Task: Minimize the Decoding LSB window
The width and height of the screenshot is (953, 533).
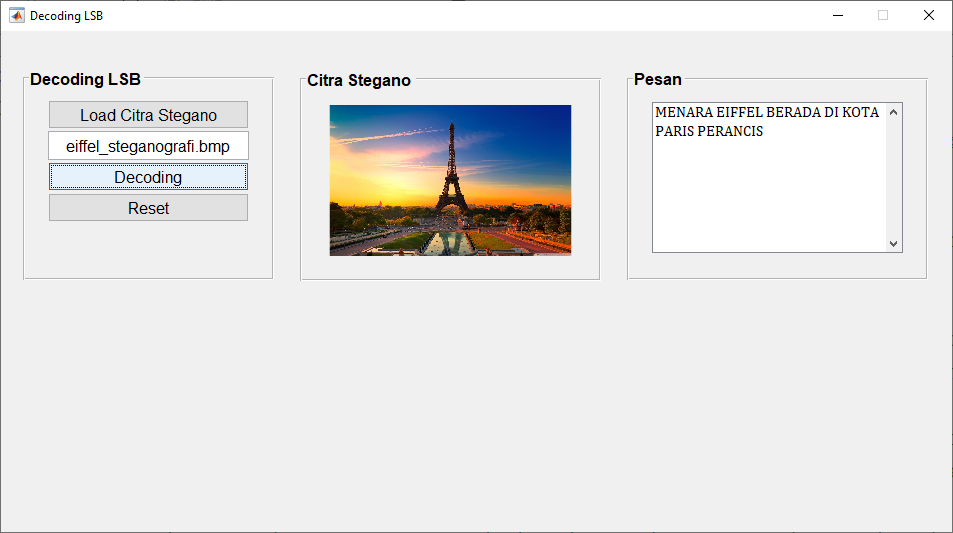Action: 837,15
